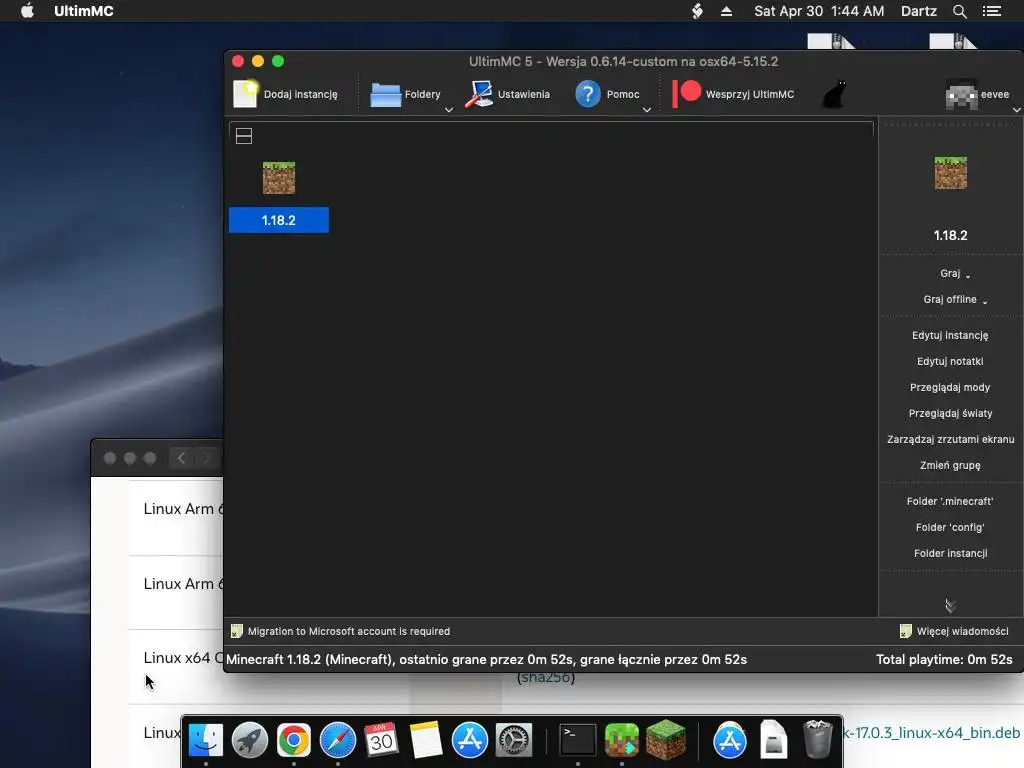This screenshot has height=768, width=1024.
Task: Expand the Pomoc dropdown arrow
Action: 647,110
